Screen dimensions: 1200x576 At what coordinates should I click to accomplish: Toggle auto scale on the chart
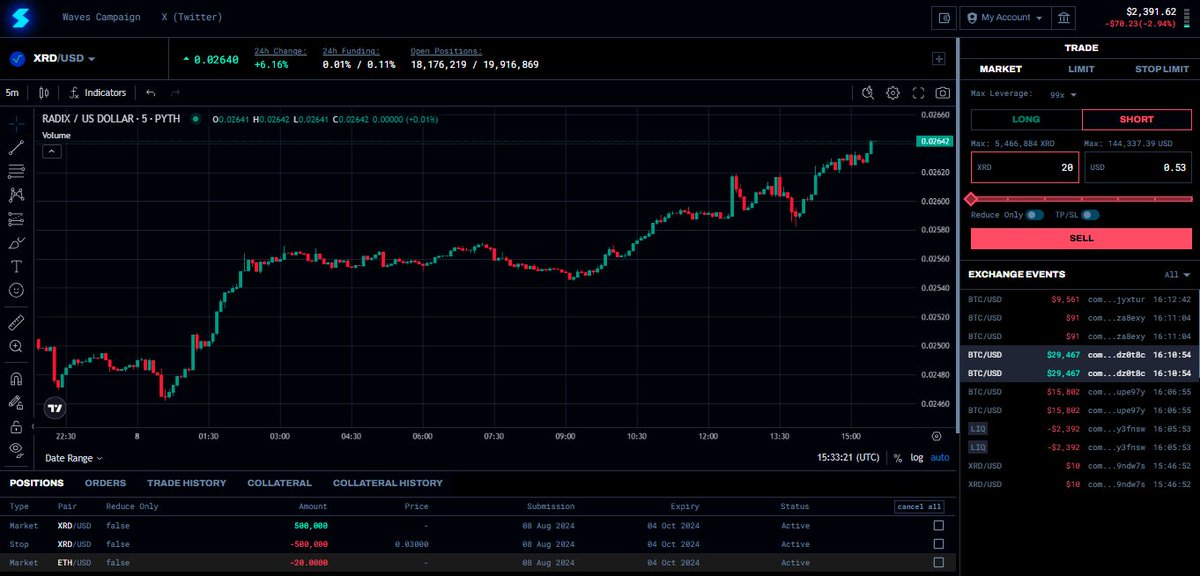[940, 458]
